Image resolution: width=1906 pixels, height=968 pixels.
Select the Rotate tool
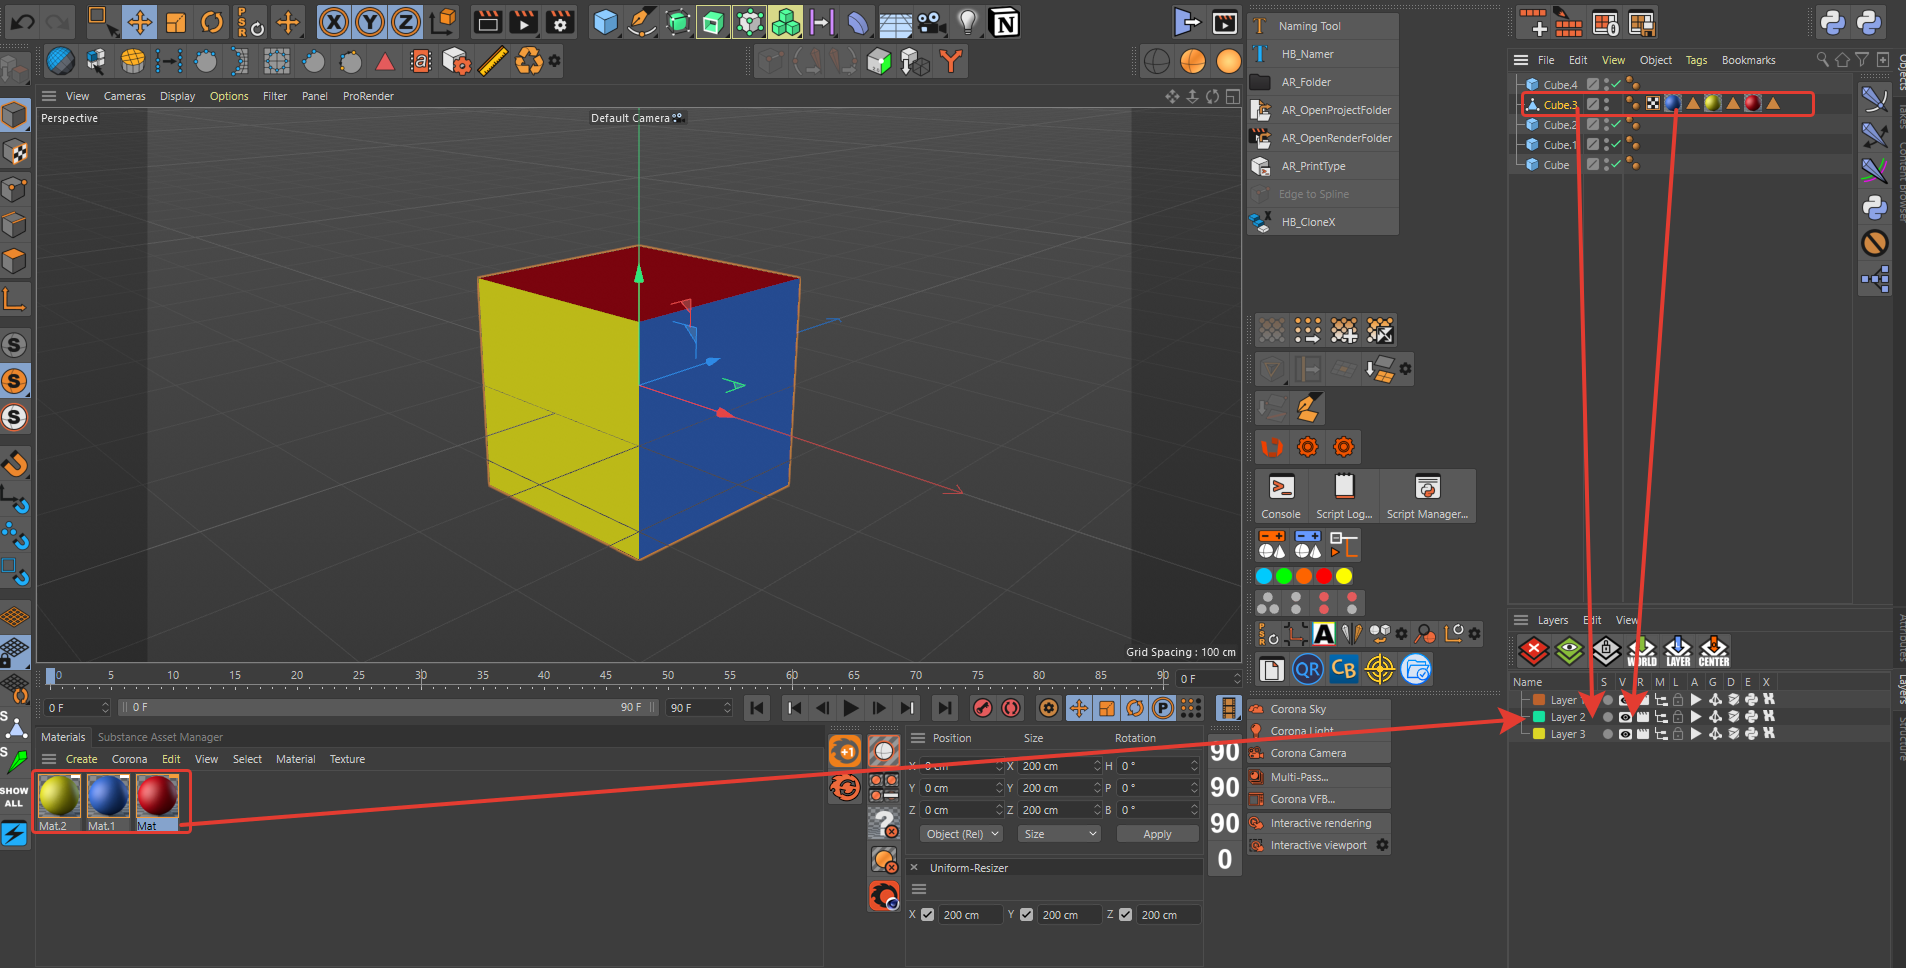[x=212, y=21]
